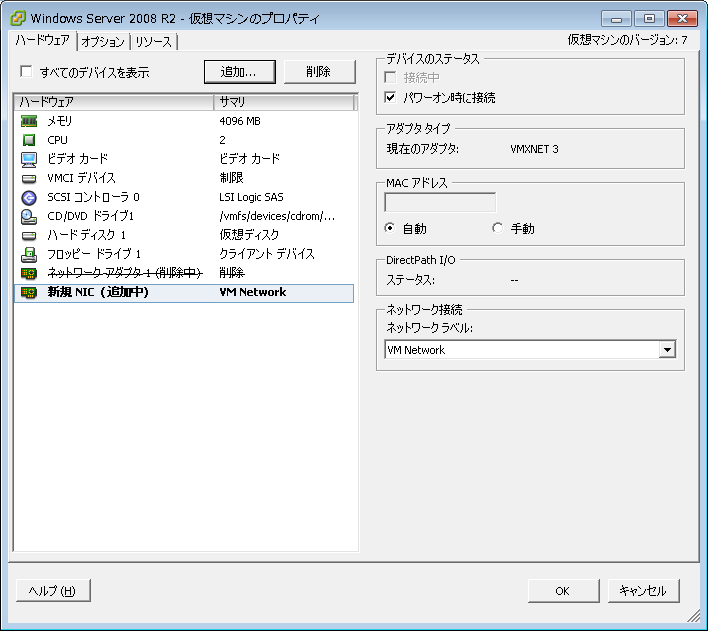Click the memory (メモリ) device icon
The width and height of the screenshot is (708, 631).
[29, 121]
